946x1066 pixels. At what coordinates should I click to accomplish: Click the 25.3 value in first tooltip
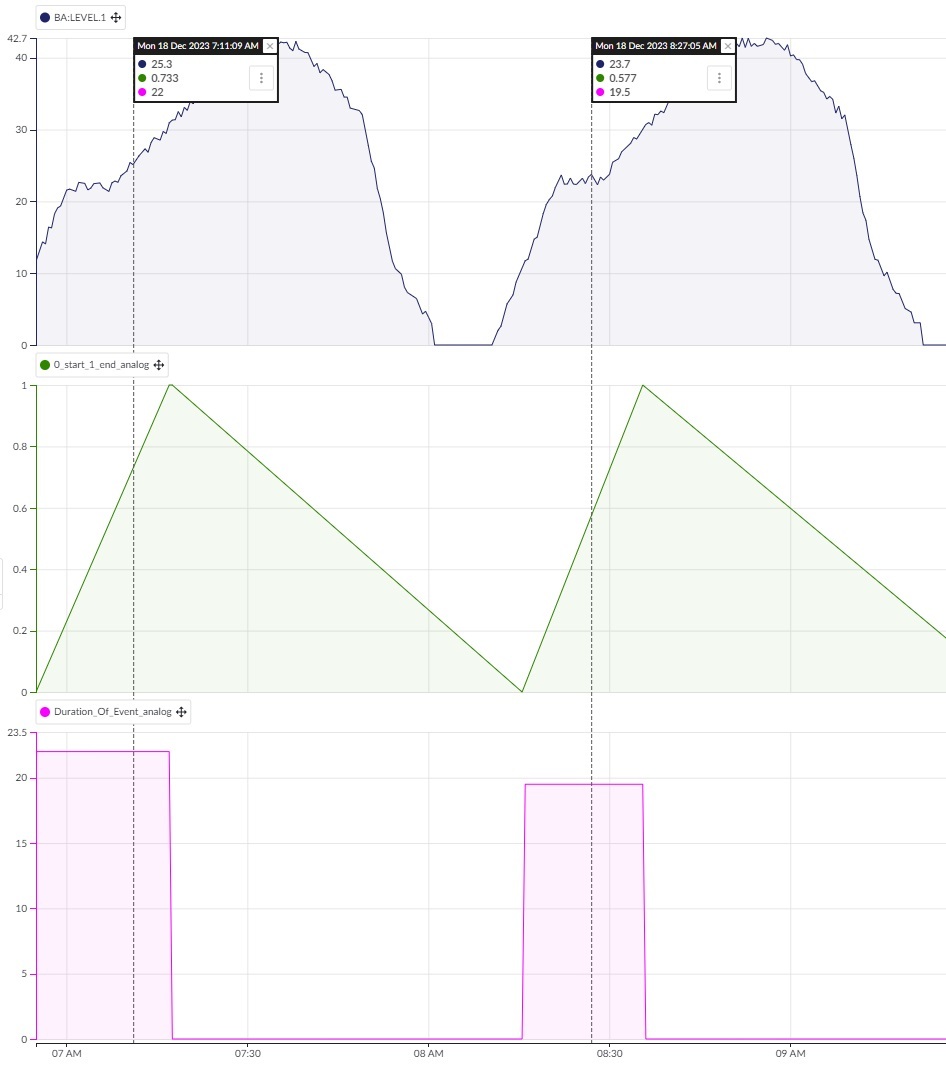click(162, 64)
